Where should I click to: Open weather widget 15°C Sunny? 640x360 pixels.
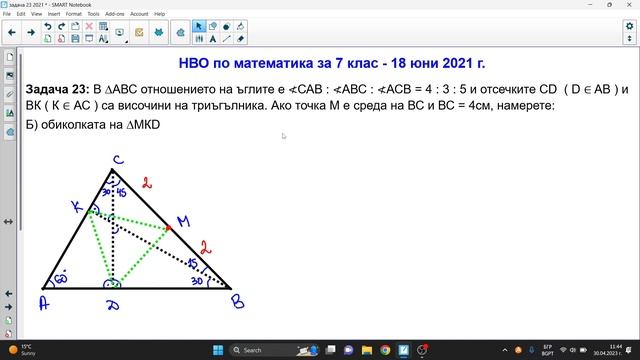(21, 350)
